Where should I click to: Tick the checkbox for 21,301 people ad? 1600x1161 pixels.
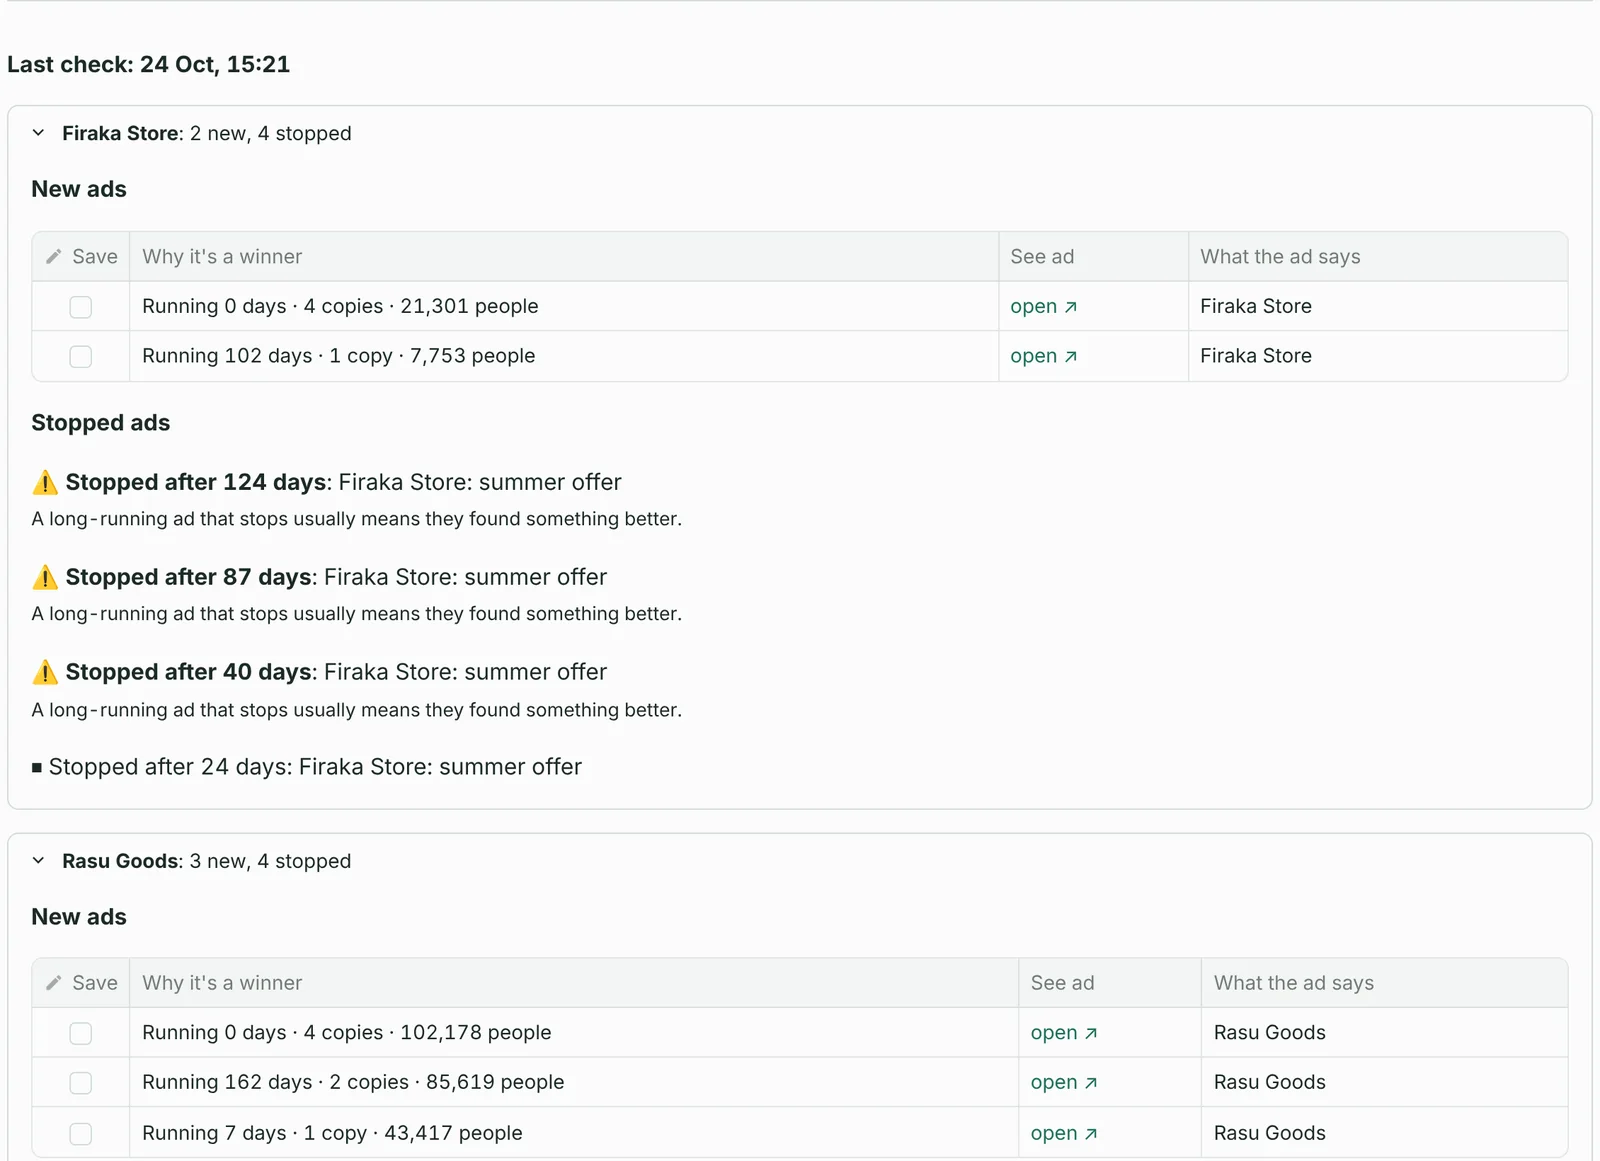point(81,307)
